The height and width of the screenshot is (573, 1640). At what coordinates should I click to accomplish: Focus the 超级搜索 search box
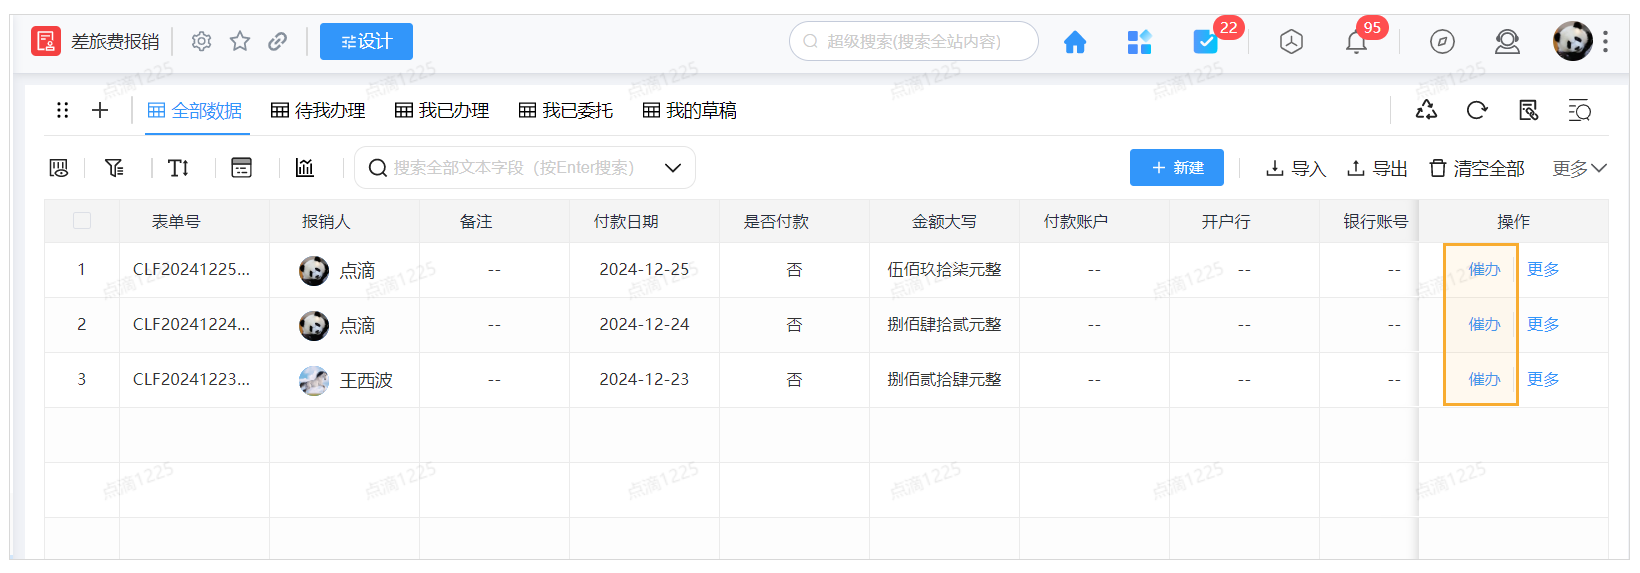[913, 42]
